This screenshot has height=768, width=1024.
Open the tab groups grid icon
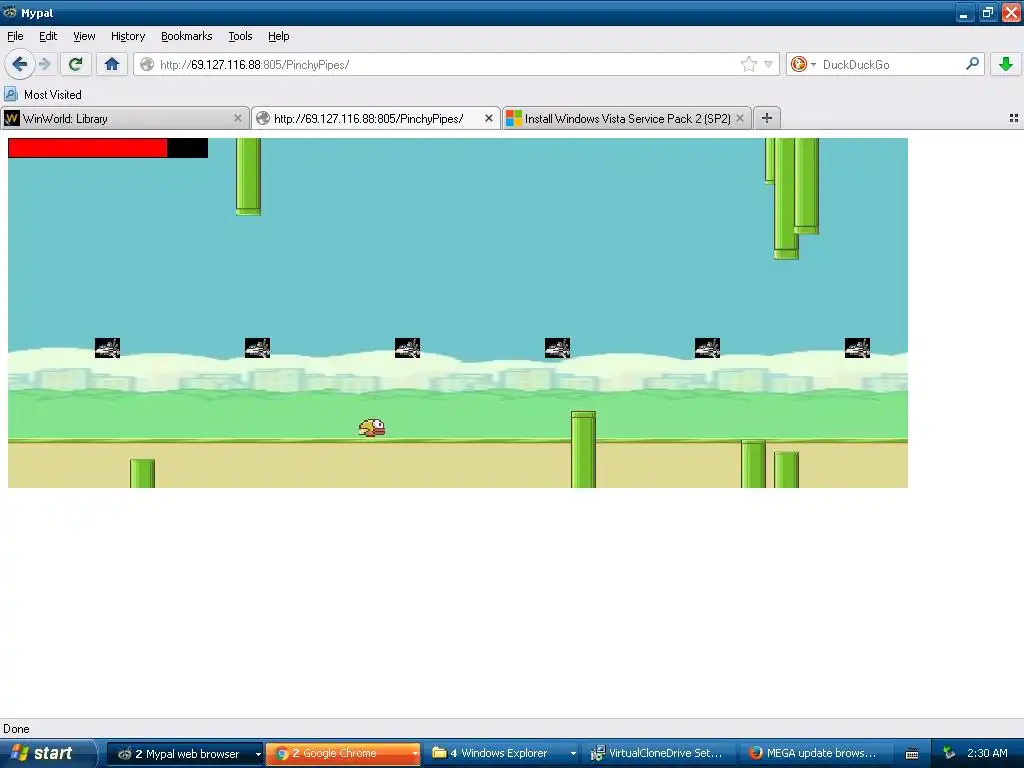tap(1014, 118)
